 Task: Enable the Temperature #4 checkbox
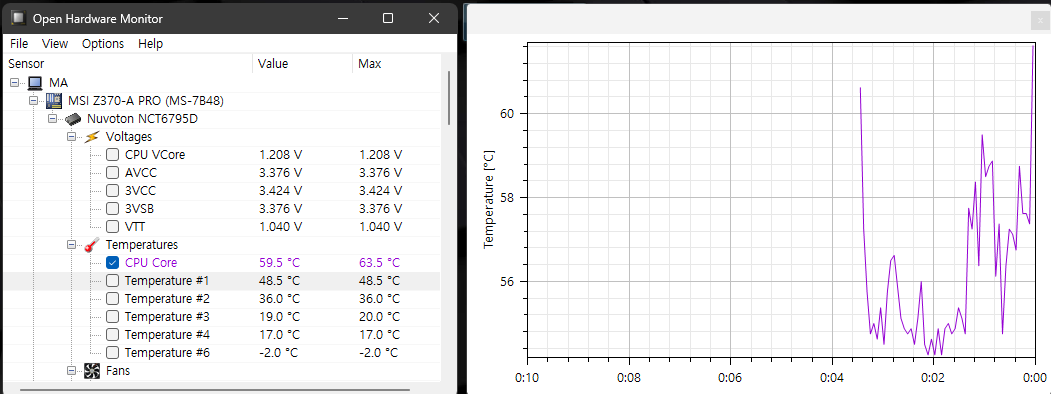click(x=112, y=334)
